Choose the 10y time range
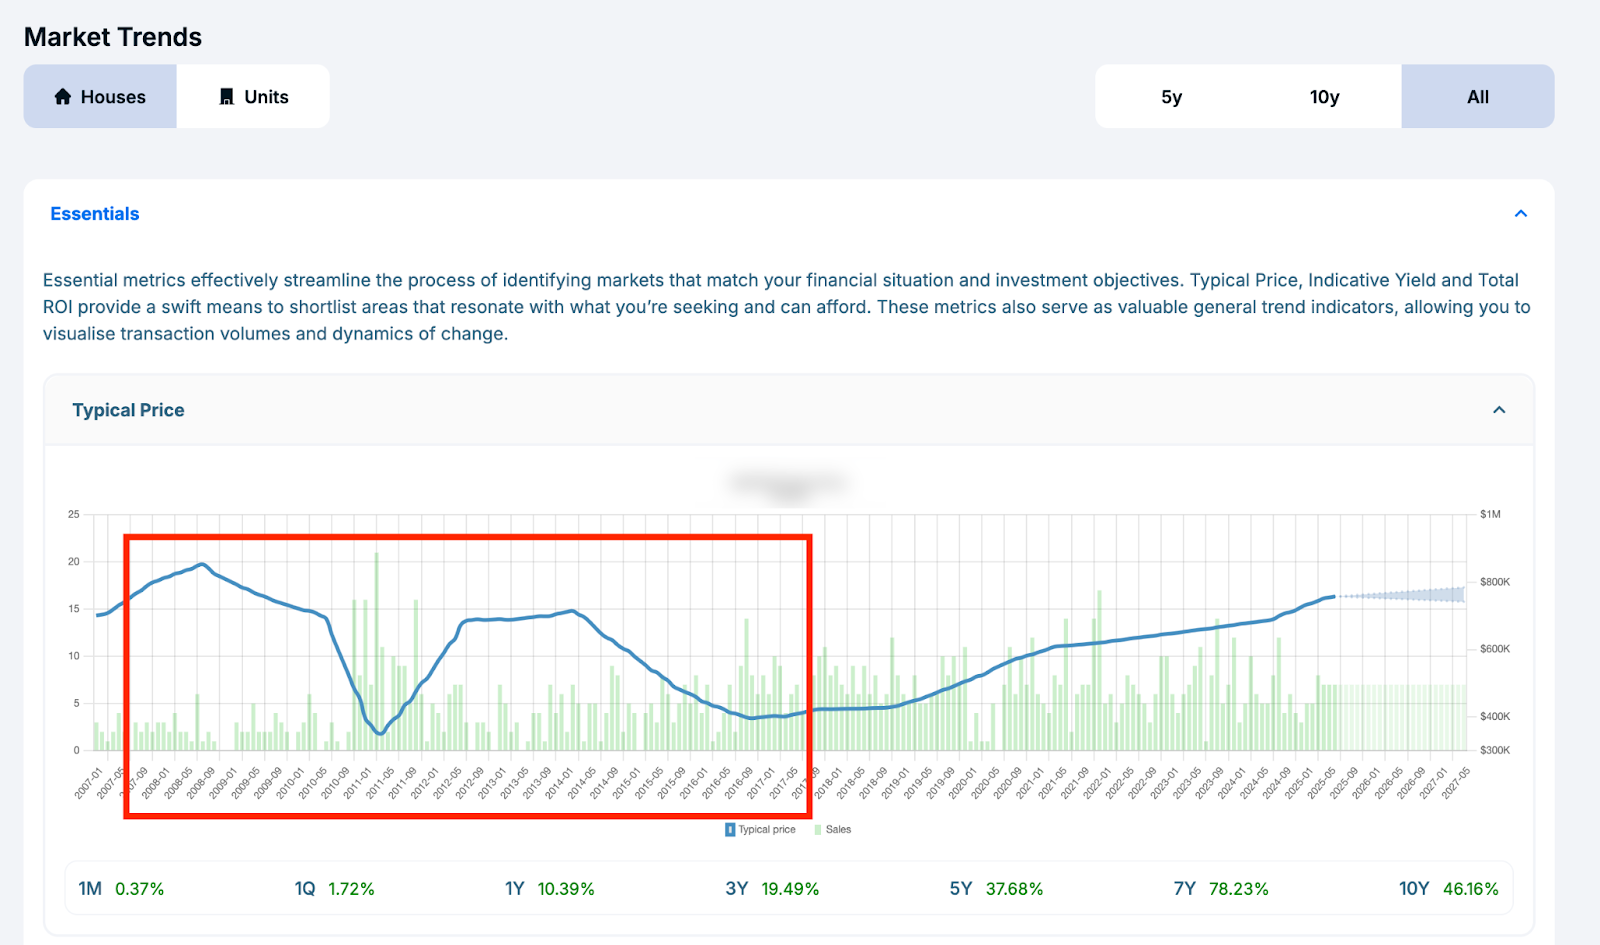This screenshot has height=945, width=1600. [x=1324, y=97]
